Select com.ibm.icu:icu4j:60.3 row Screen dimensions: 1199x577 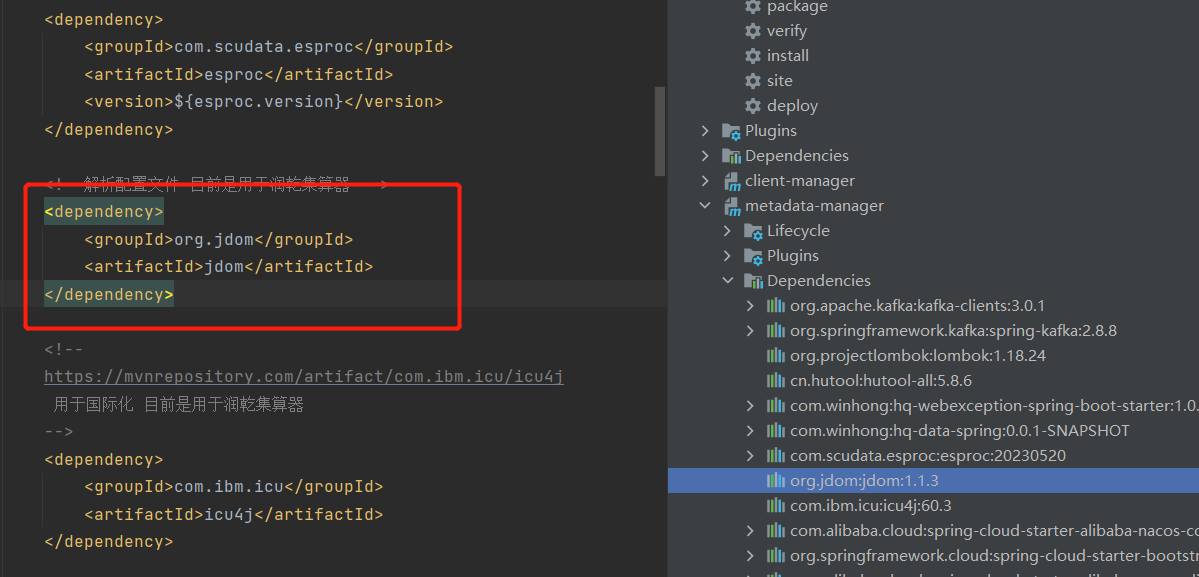click(x=933, y=506)
